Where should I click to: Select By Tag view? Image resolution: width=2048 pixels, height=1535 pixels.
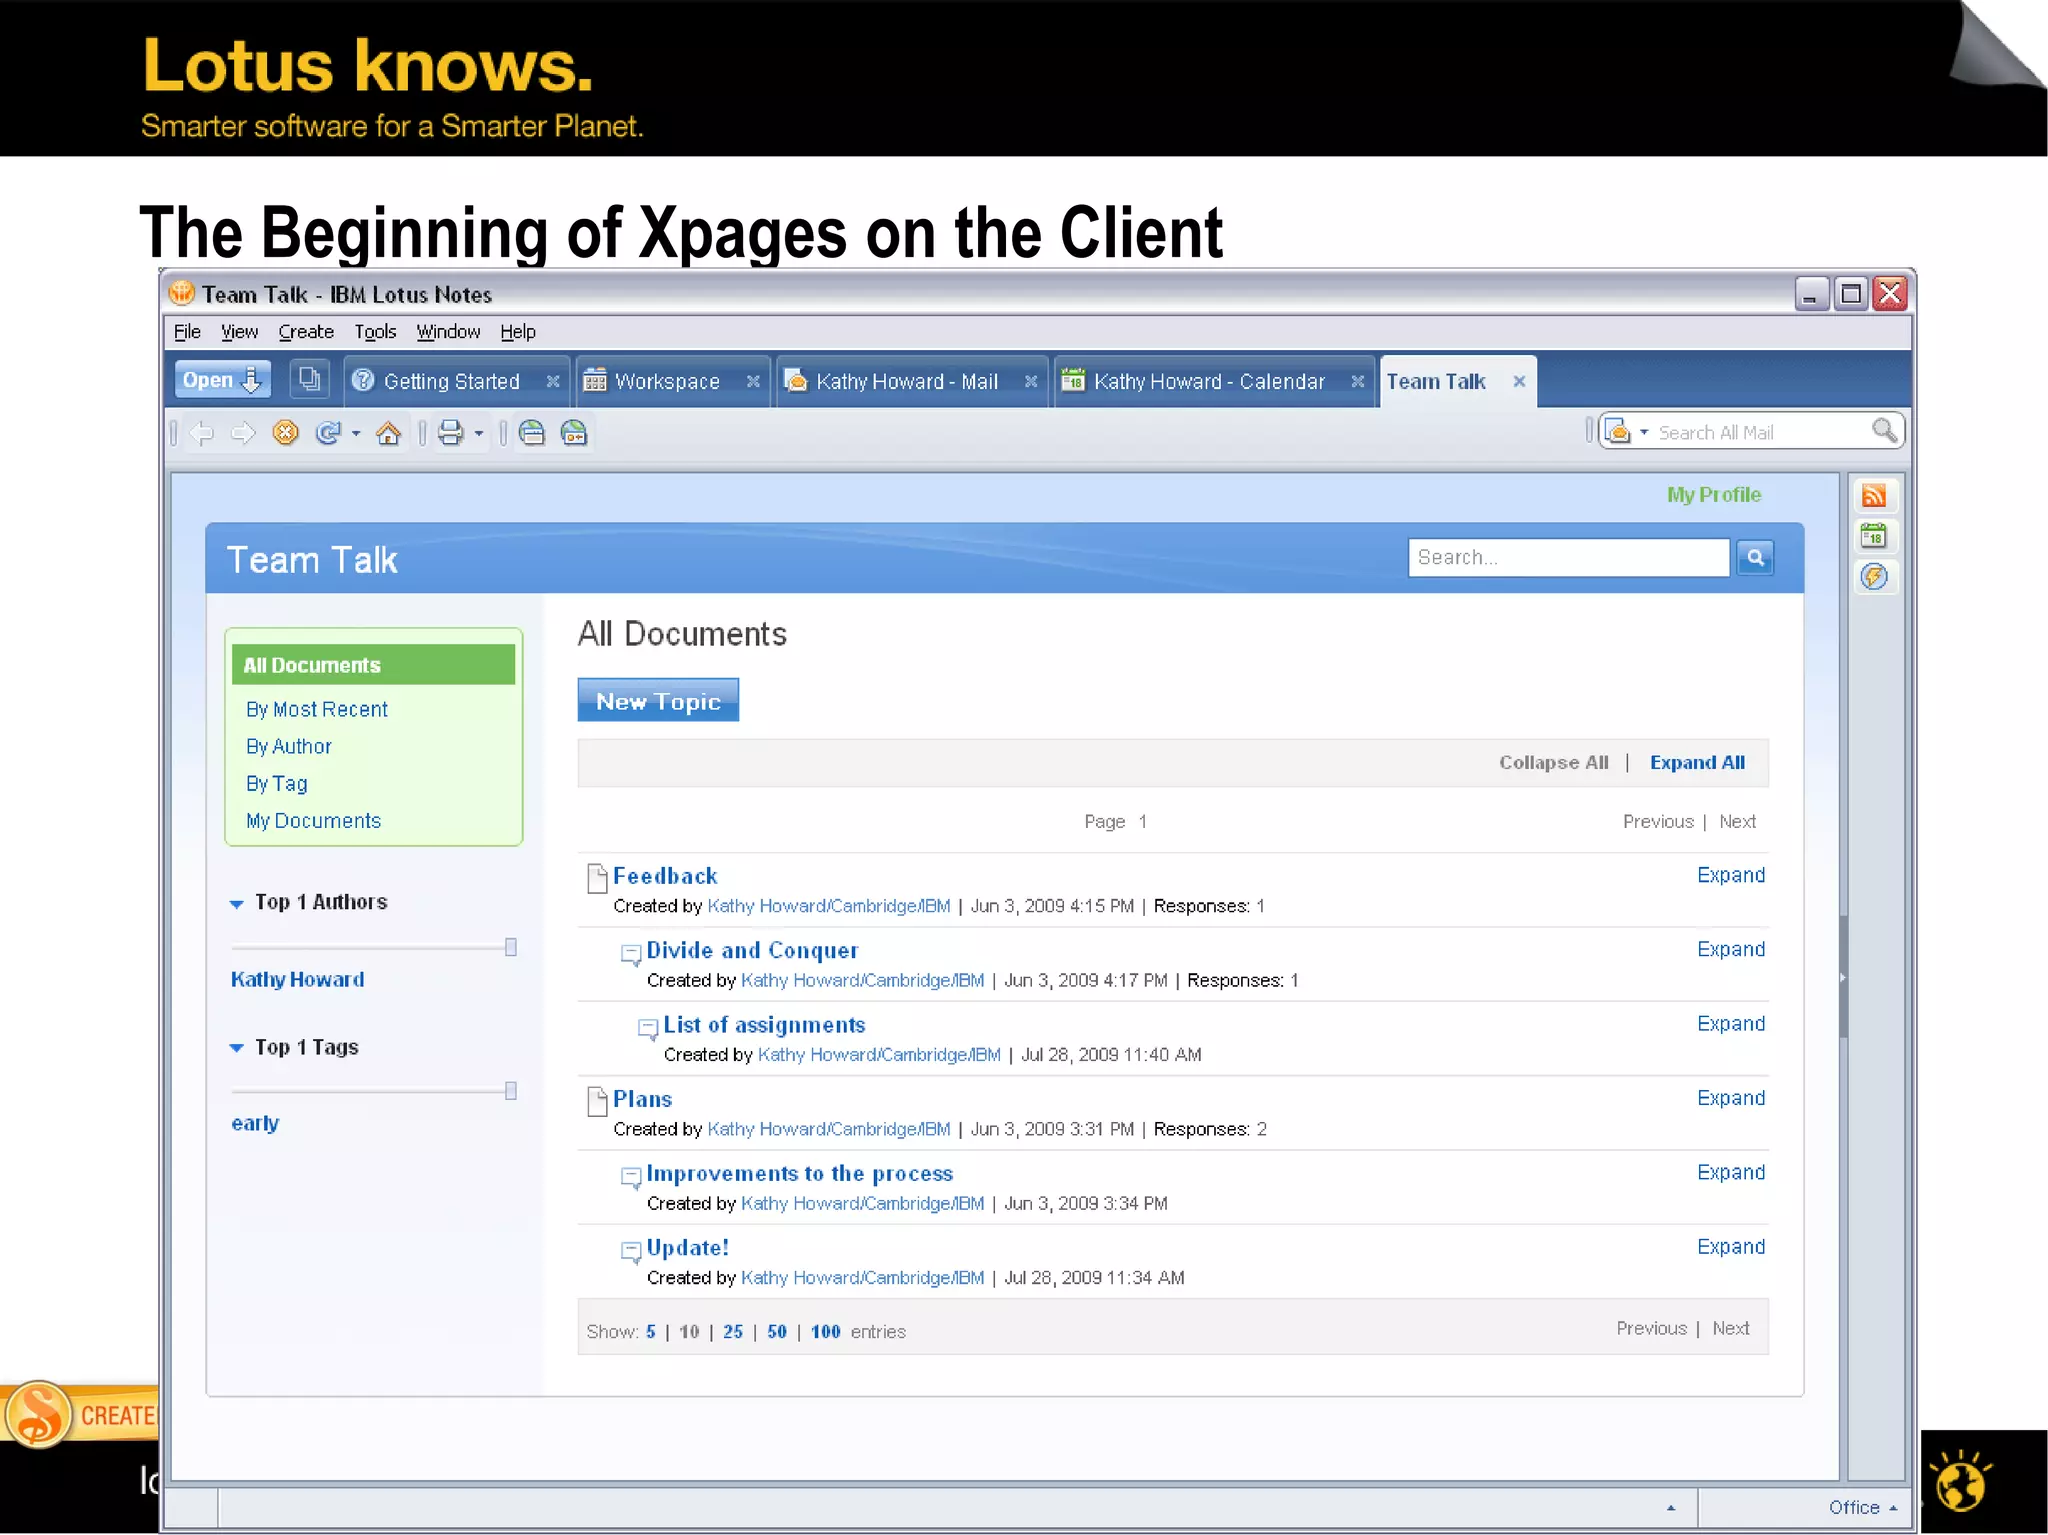pyautogui.click(x=277, y=784)
